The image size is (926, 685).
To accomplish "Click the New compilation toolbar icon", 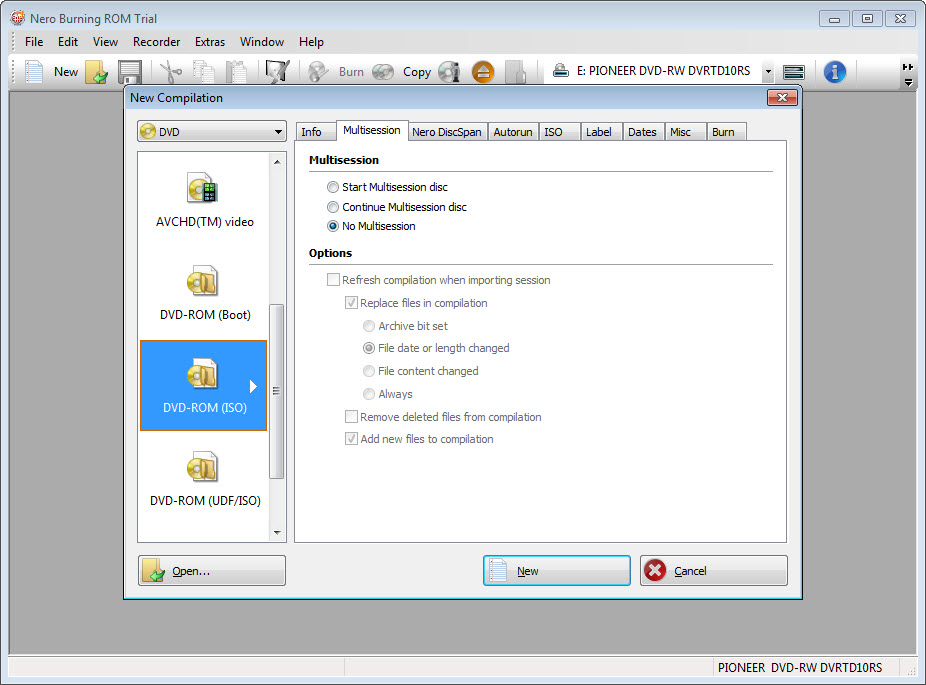I will [34, 72].
